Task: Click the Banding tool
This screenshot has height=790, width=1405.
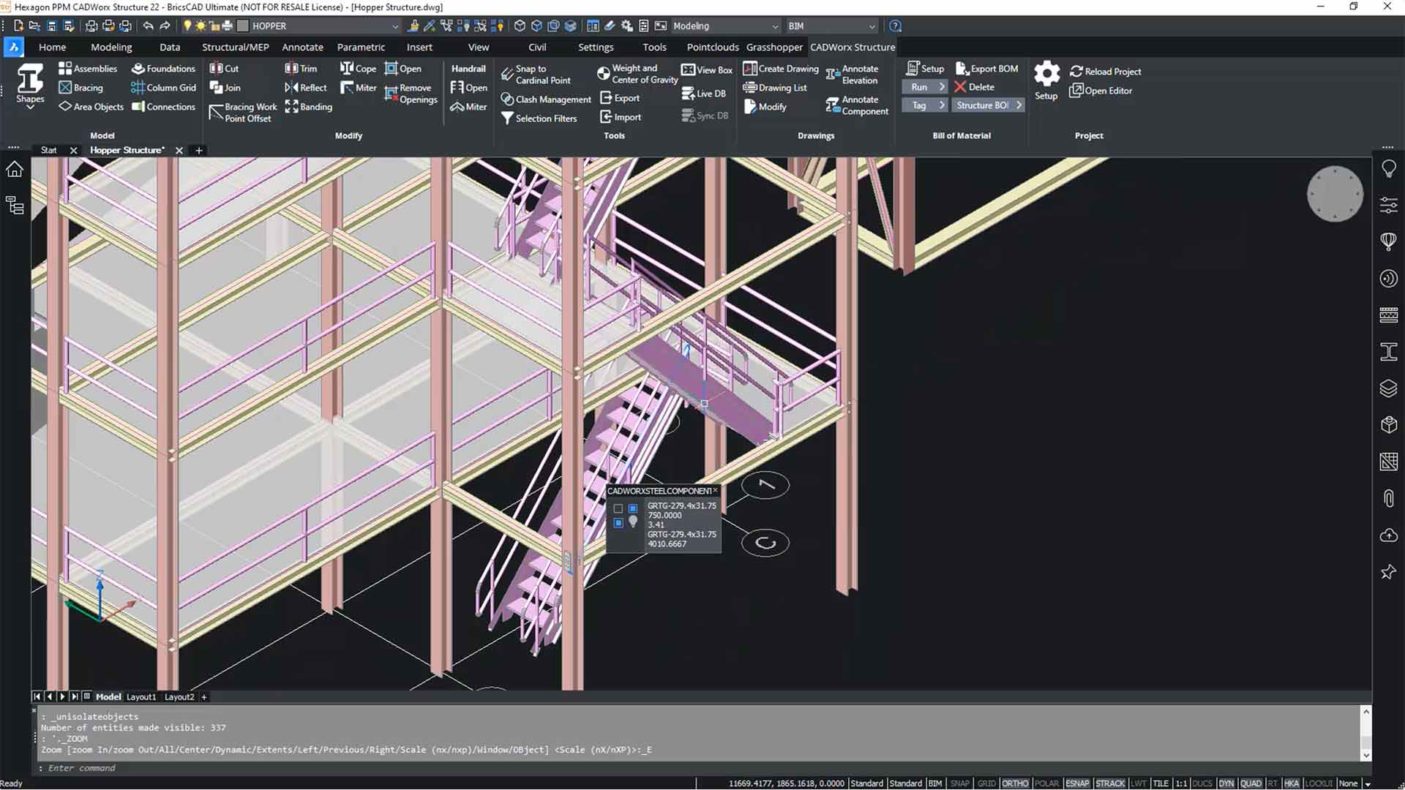Action: pyautogui.click(x=308, y=107)
